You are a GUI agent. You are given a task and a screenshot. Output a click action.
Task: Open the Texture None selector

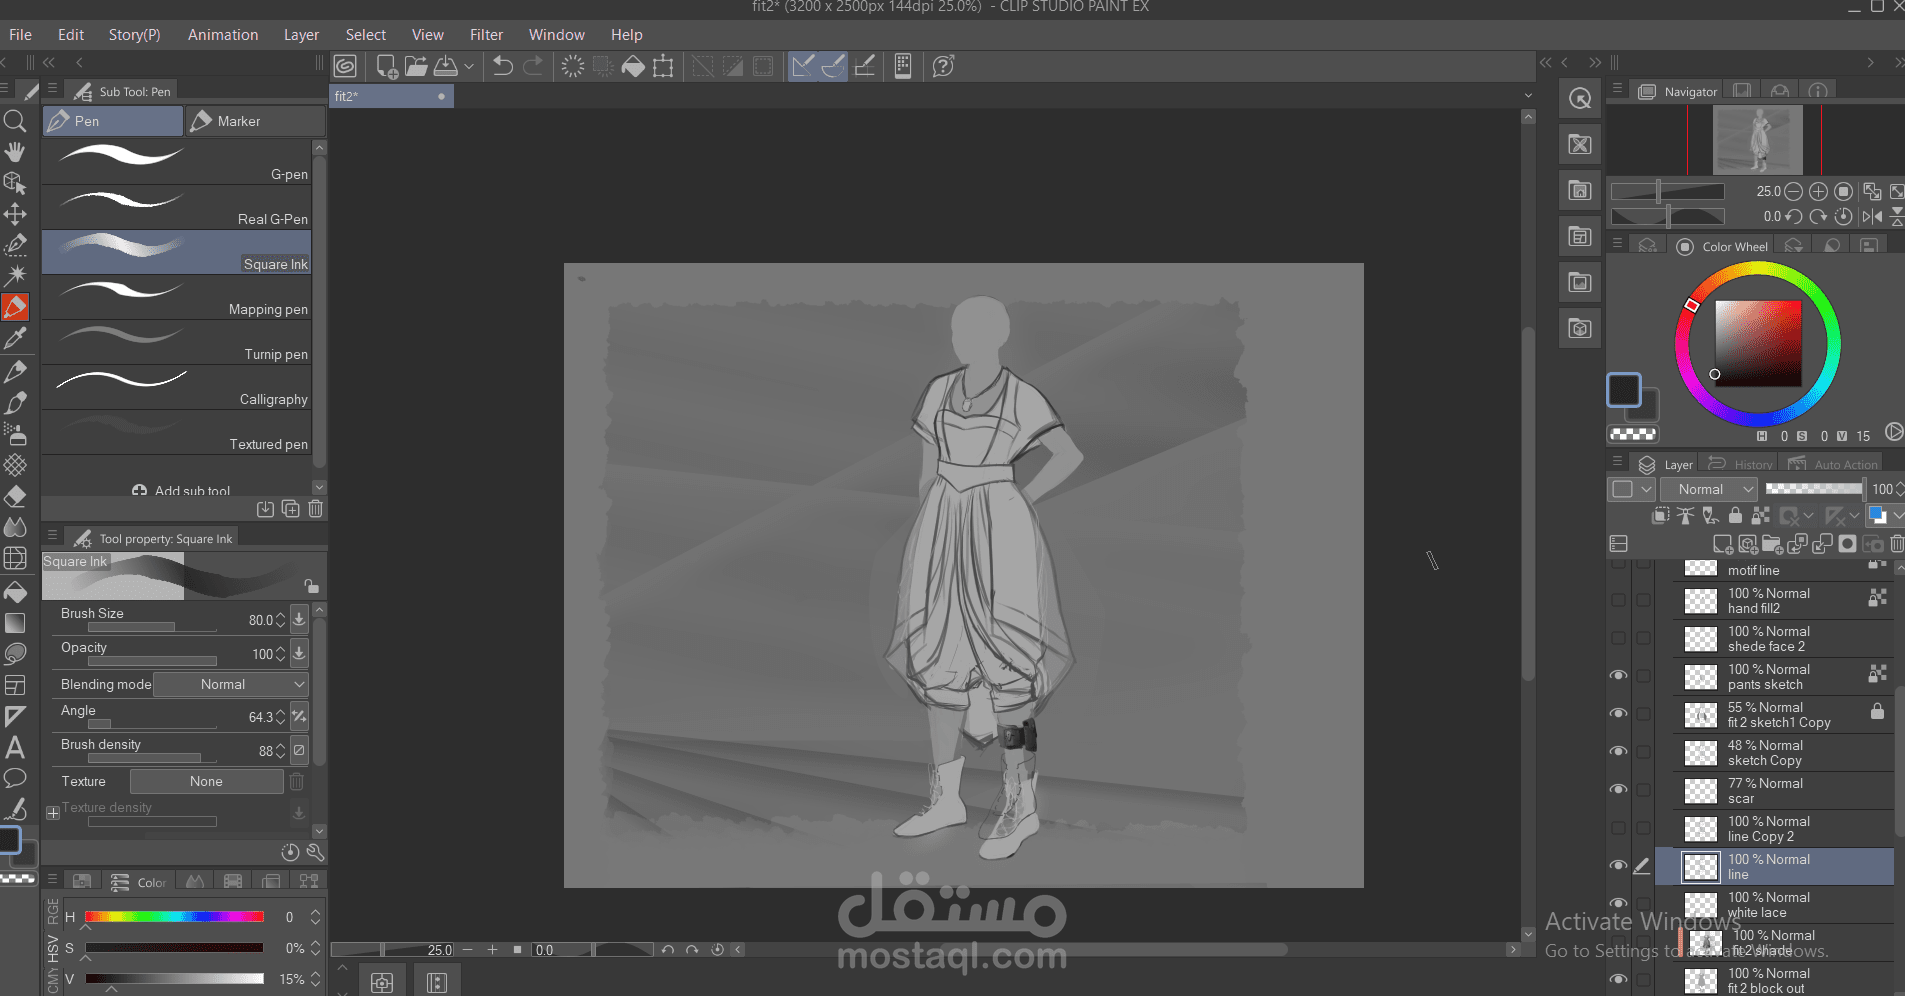[207, 781]
